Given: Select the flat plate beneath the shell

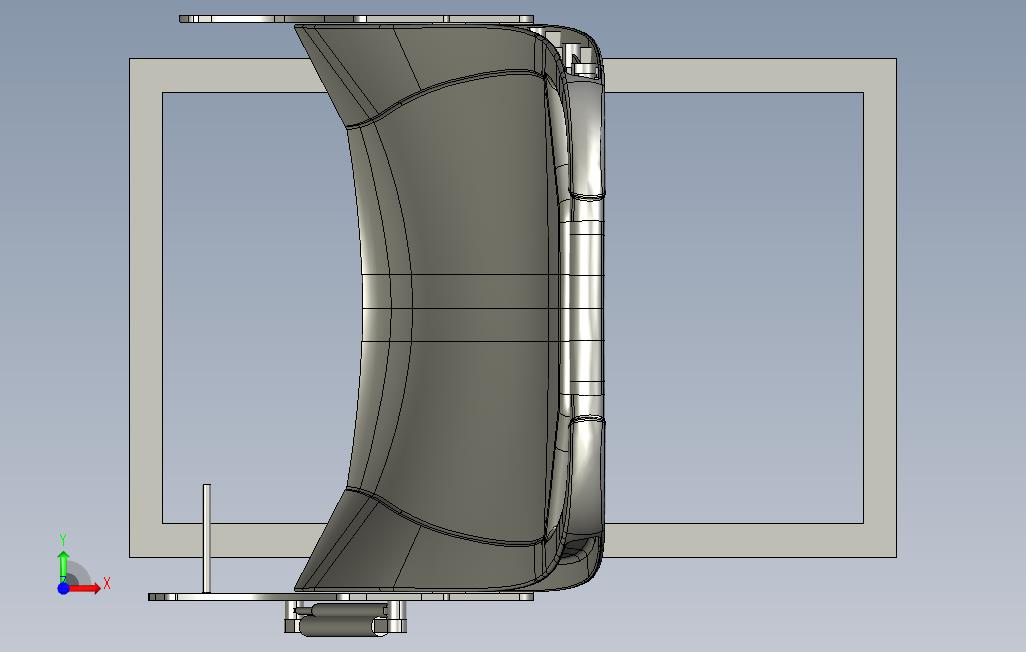Looking at the screenshot, I should [x=341, y=596].
